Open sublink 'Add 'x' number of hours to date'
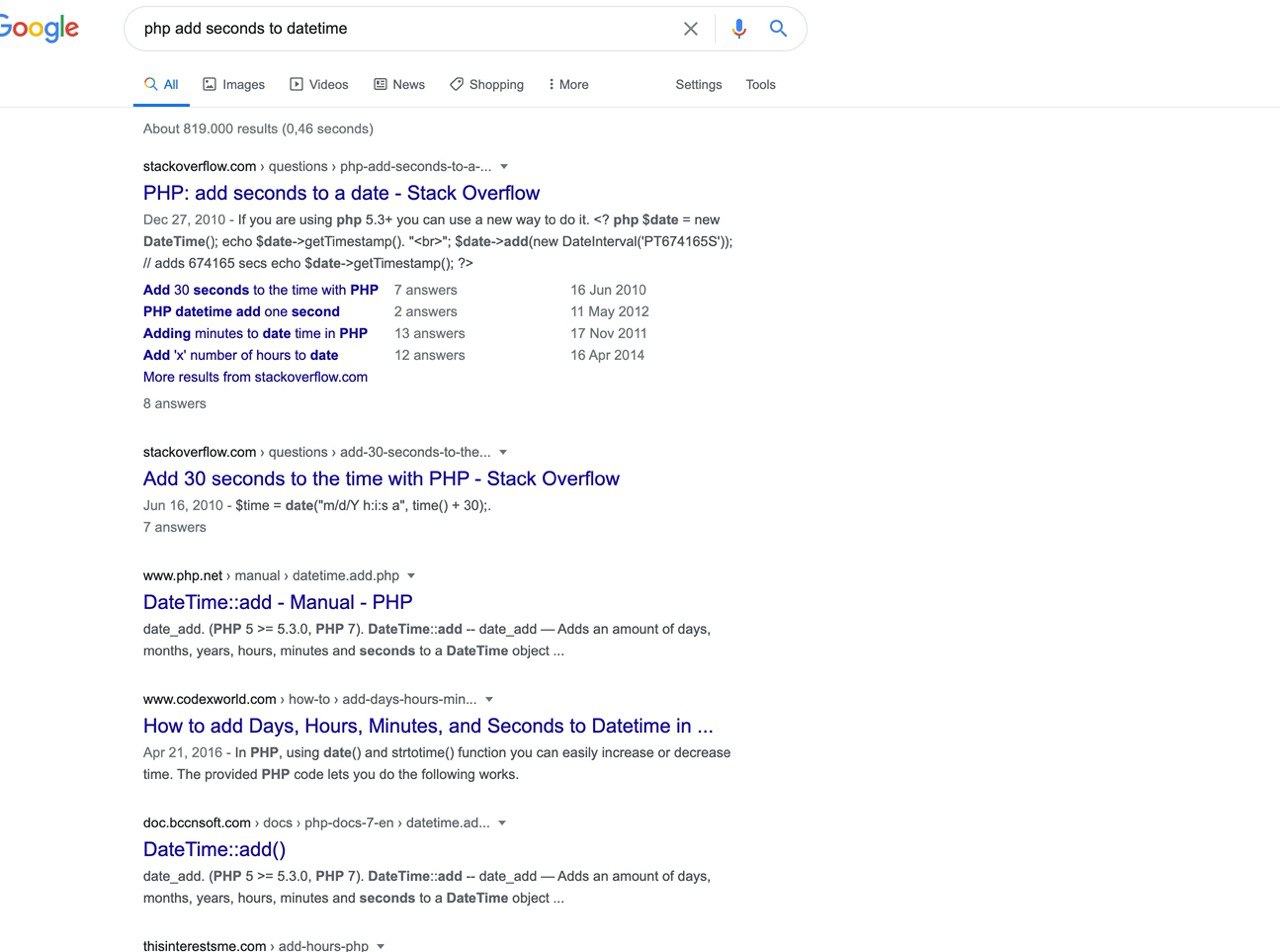The height and width of the screenshot is (952, 1280). pyautogui.click(x=240, y=356)
